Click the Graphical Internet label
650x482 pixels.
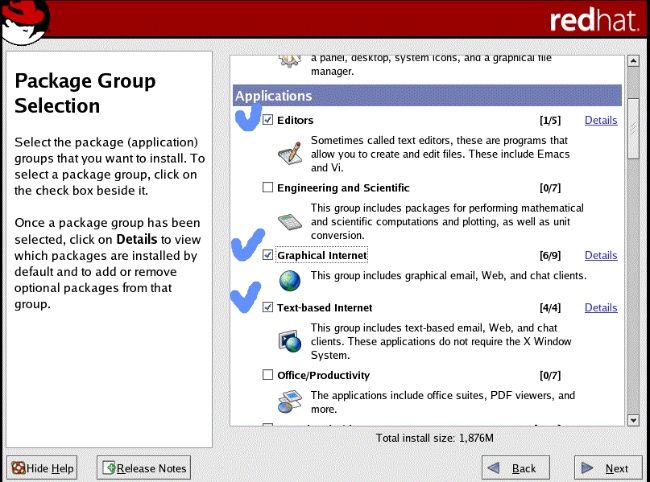[322, 255]
